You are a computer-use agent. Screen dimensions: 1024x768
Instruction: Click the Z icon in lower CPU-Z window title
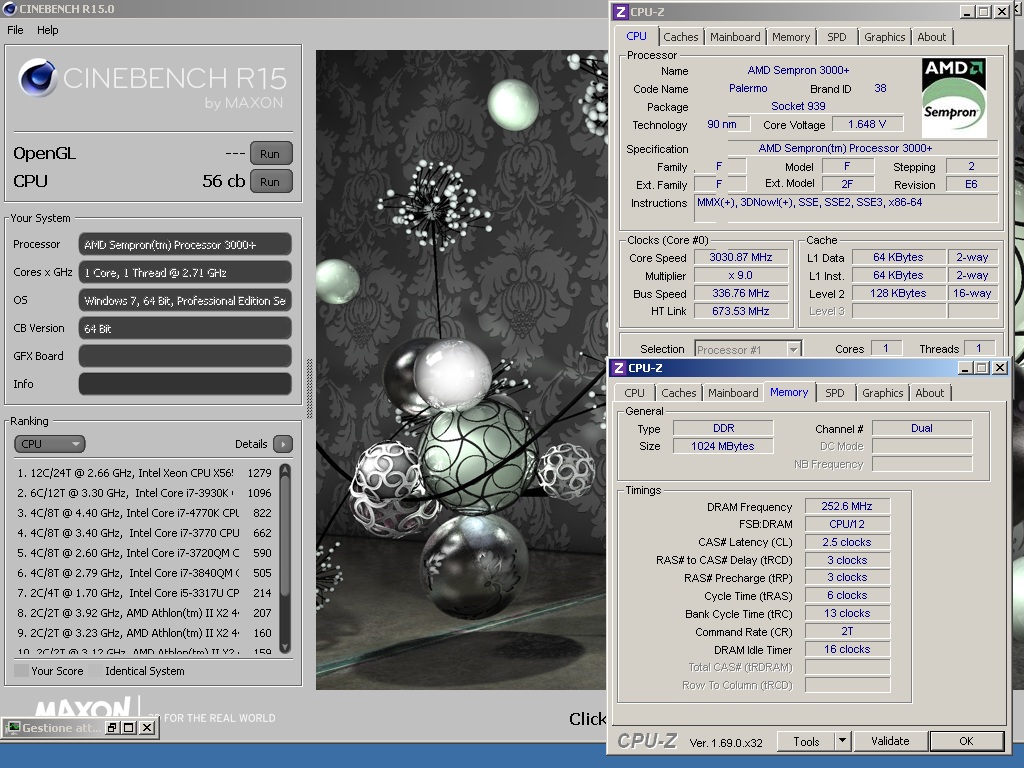619,368
